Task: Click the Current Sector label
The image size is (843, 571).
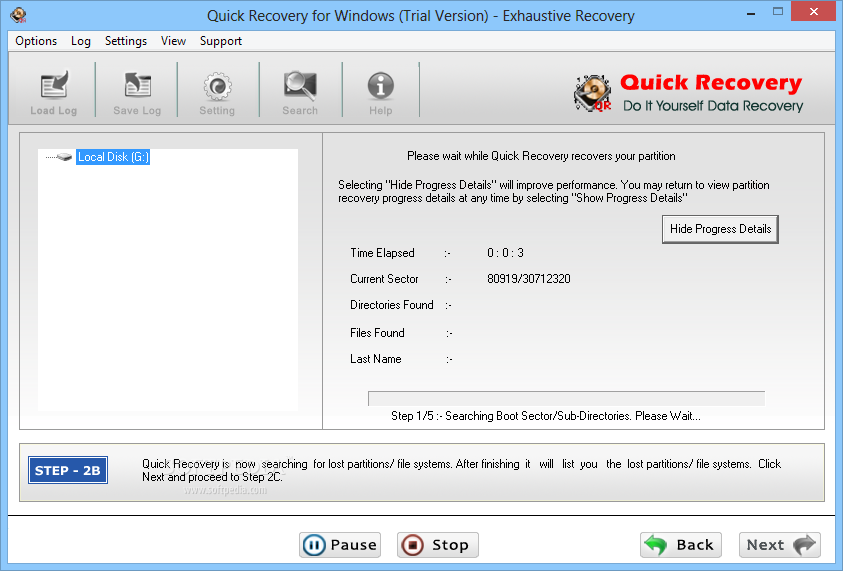Action: (384, 279)
